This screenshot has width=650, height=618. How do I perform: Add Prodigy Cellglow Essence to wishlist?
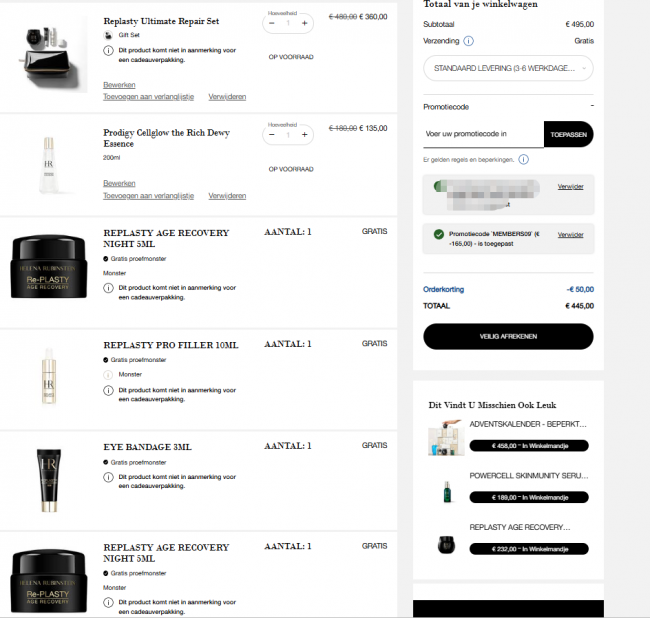tap(148, 196)
